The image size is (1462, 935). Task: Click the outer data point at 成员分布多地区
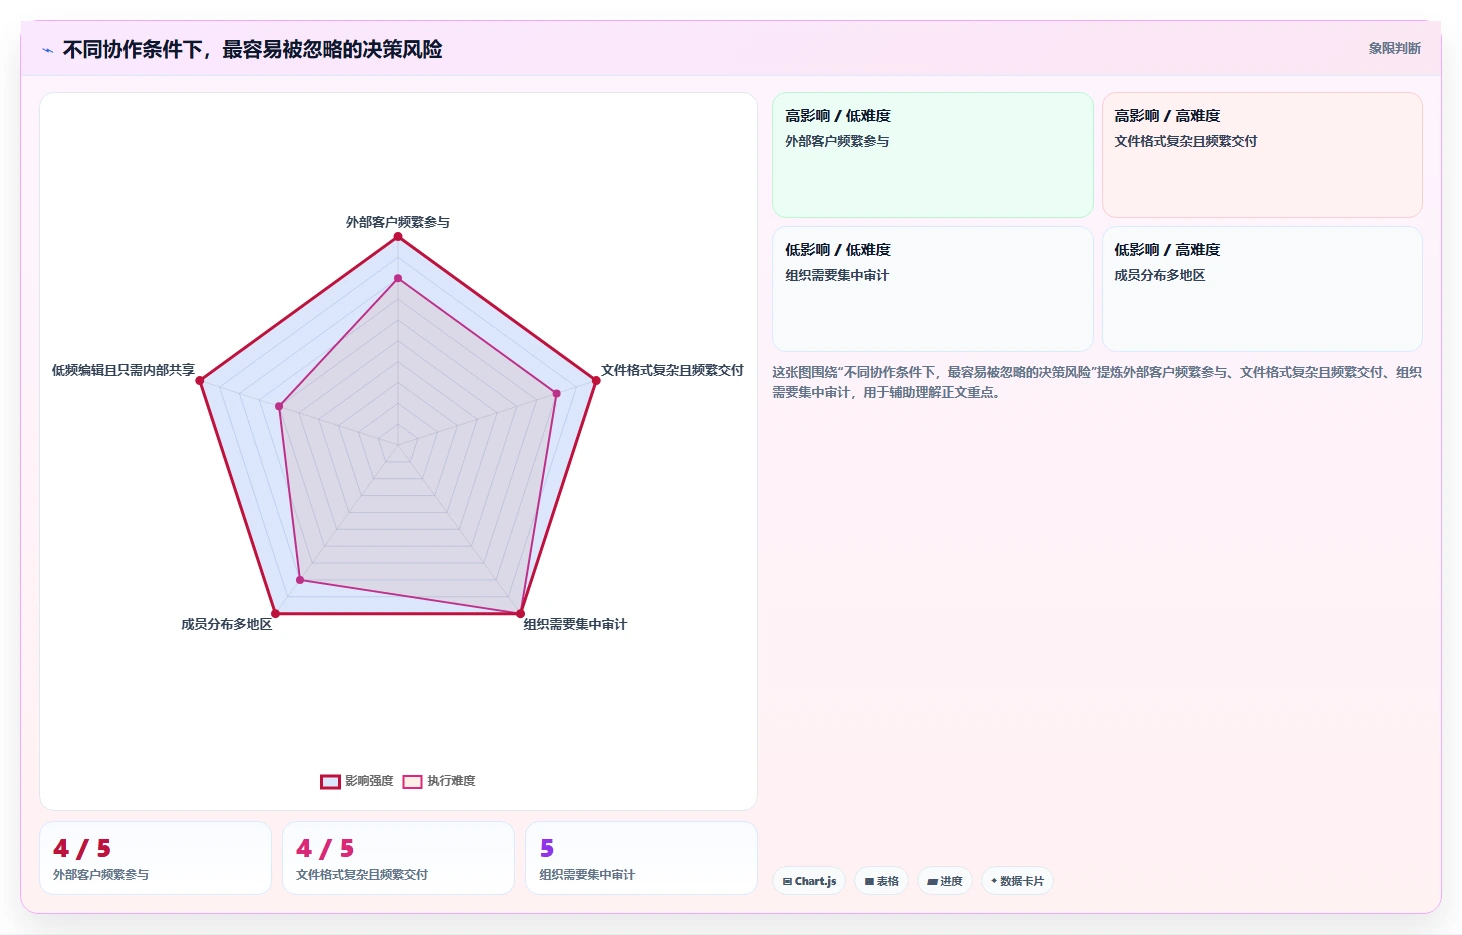276,613
